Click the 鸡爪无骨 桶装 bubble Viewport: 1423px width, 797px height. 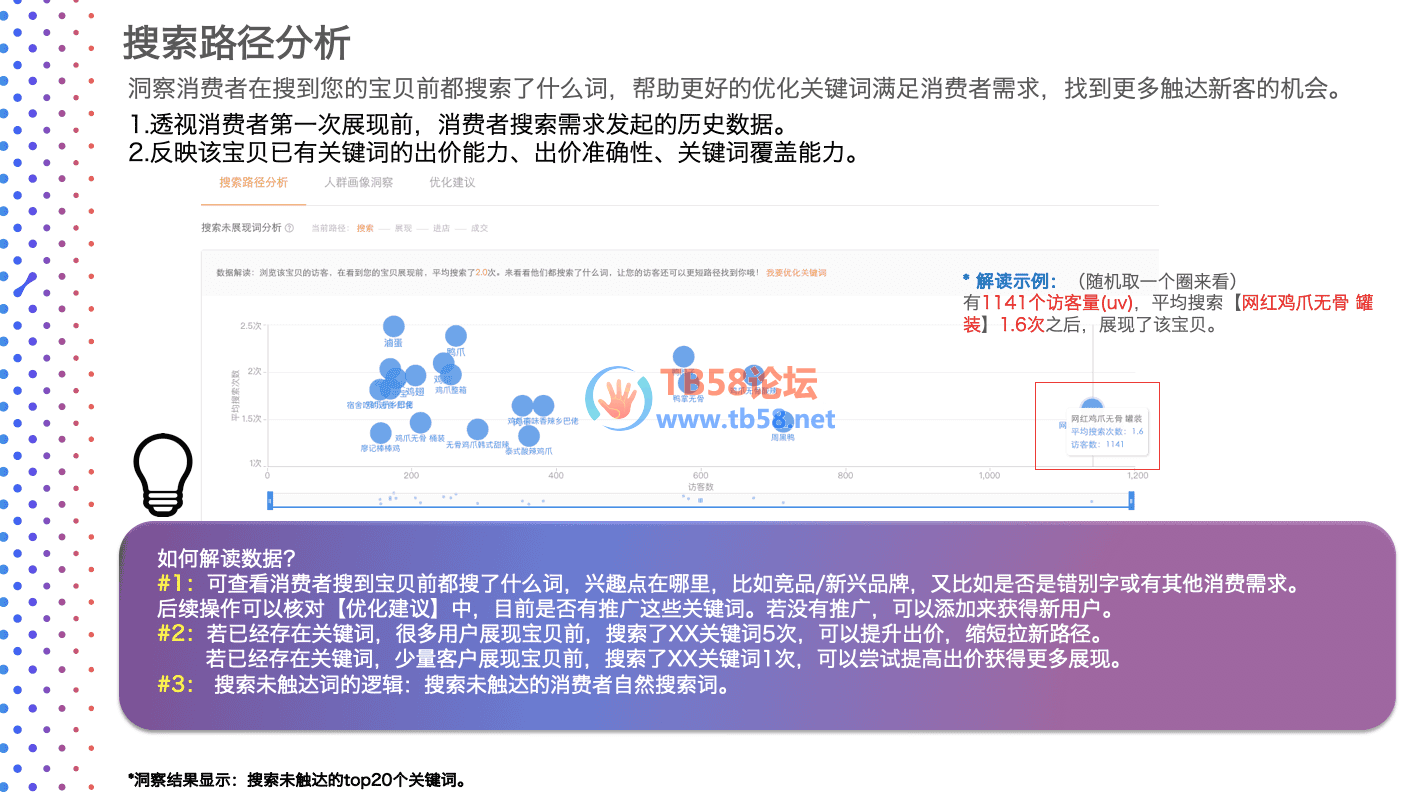(420, 423)
